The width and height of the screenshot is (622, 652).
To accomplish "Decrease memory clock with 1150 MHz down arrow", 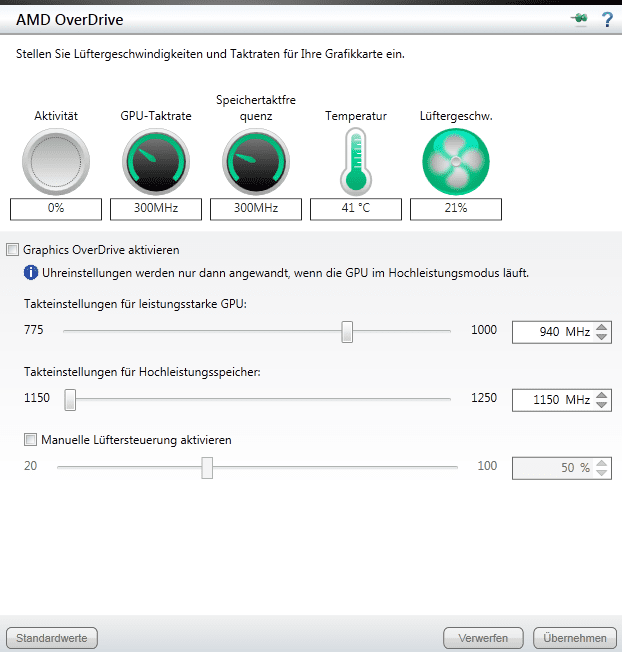I will click(602, 405).
